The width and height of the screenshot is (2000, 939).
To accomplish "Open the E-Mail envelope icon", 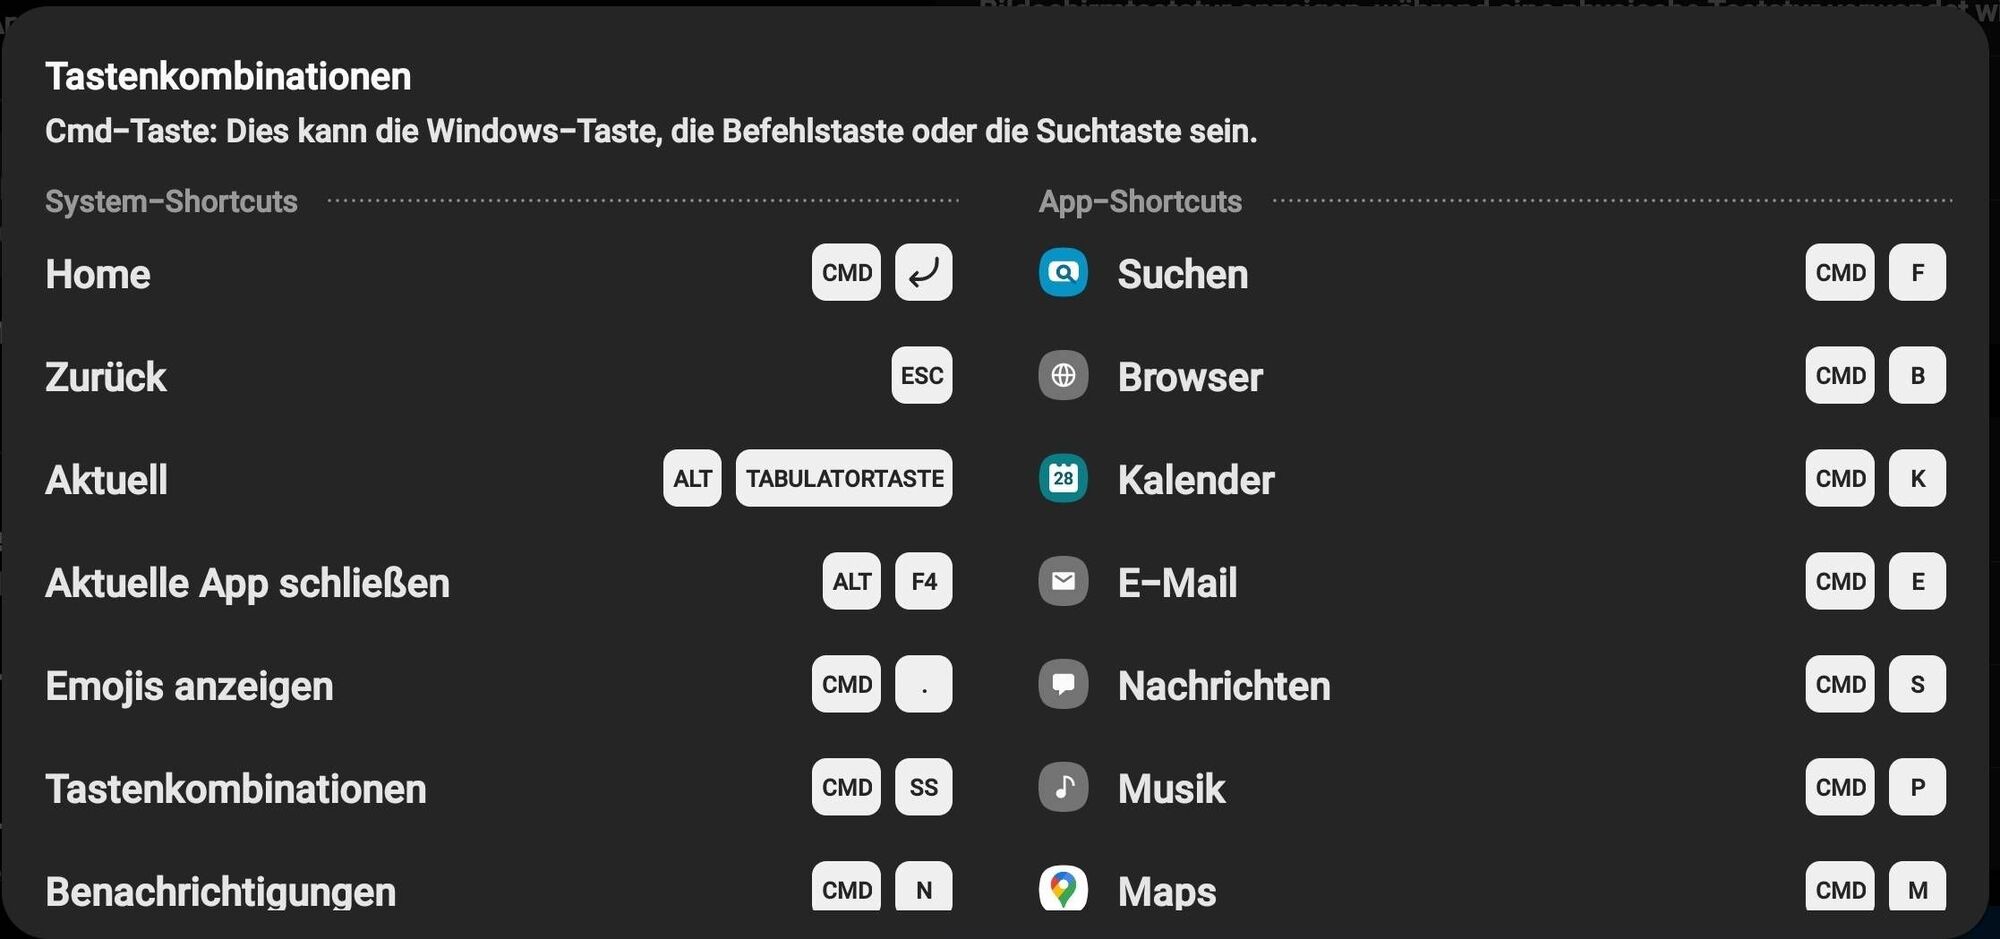I will click(x=1063, y=582).
